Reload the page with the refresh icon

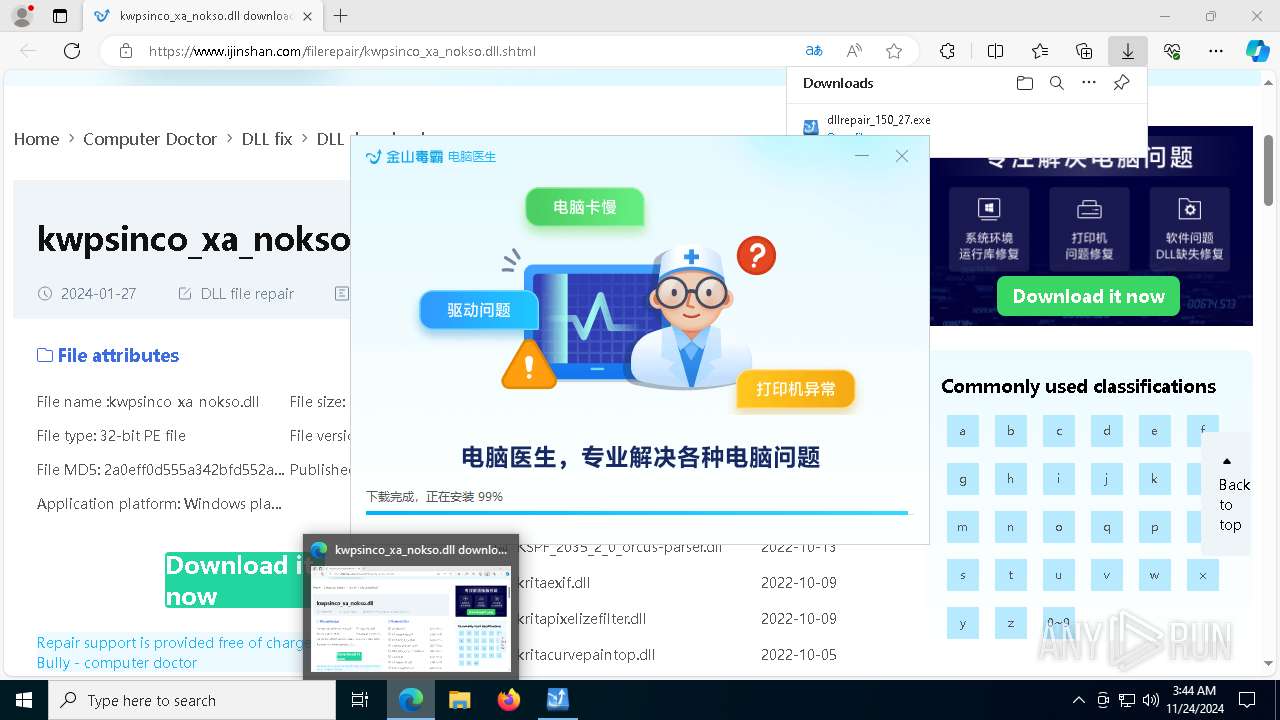pos(72,51)
